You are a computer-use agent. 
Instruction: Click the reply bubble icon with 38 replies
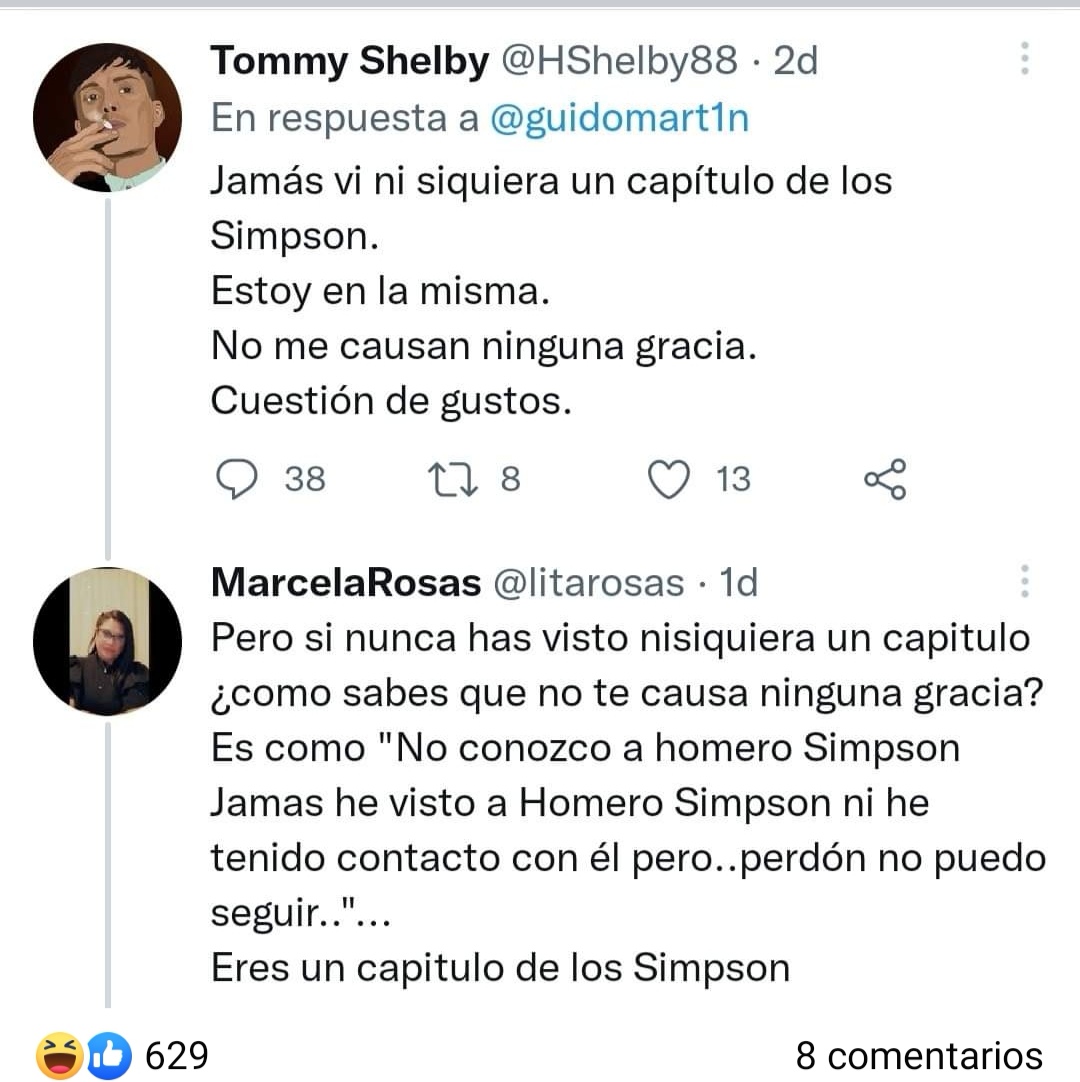click(x=237, y=479)
